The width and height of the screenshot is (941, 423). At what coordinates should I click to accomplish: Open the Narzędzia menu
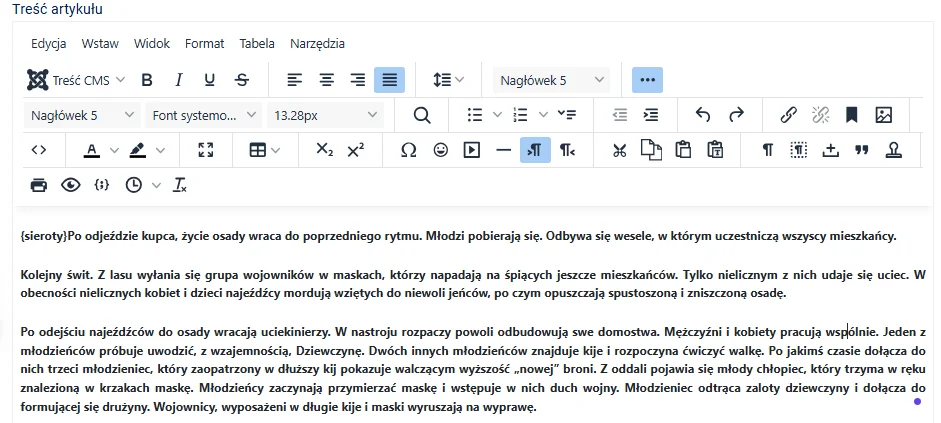pos(317,44)
